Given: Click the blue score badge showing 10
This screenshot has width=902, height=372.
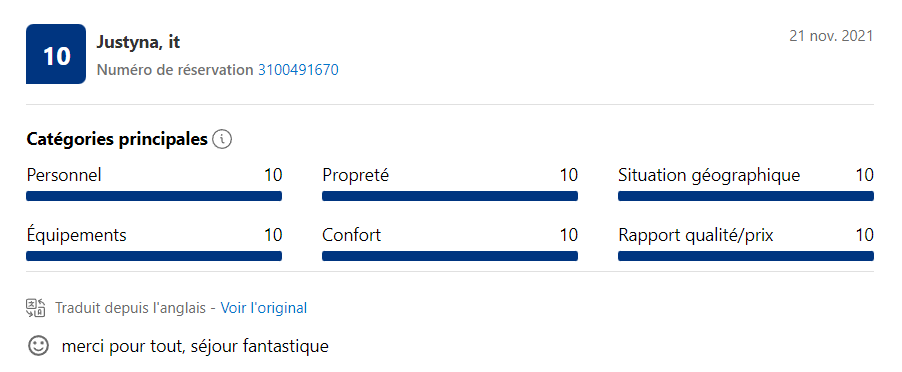Looking at the screenshot, I should [x=56, y=54].
